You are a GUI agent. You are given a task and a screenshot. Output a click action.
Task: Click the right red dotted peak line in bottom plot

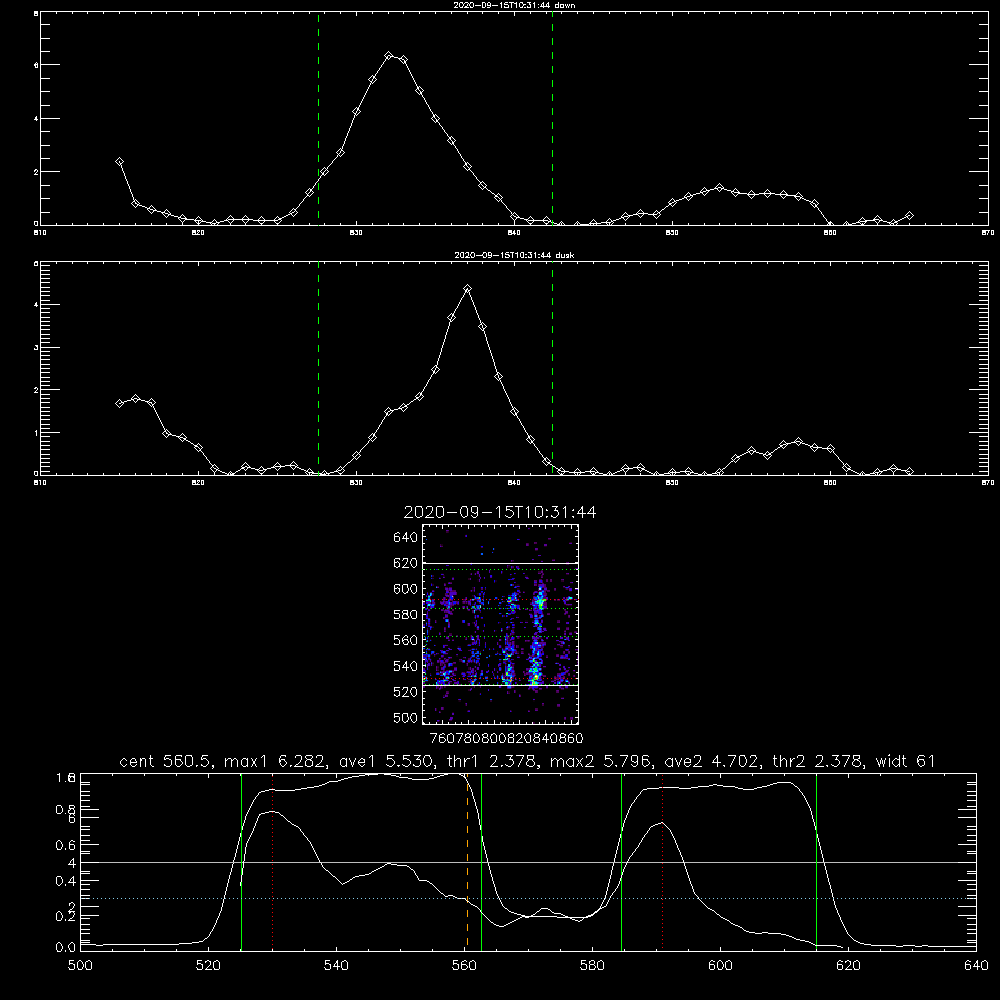pos(663,863)
